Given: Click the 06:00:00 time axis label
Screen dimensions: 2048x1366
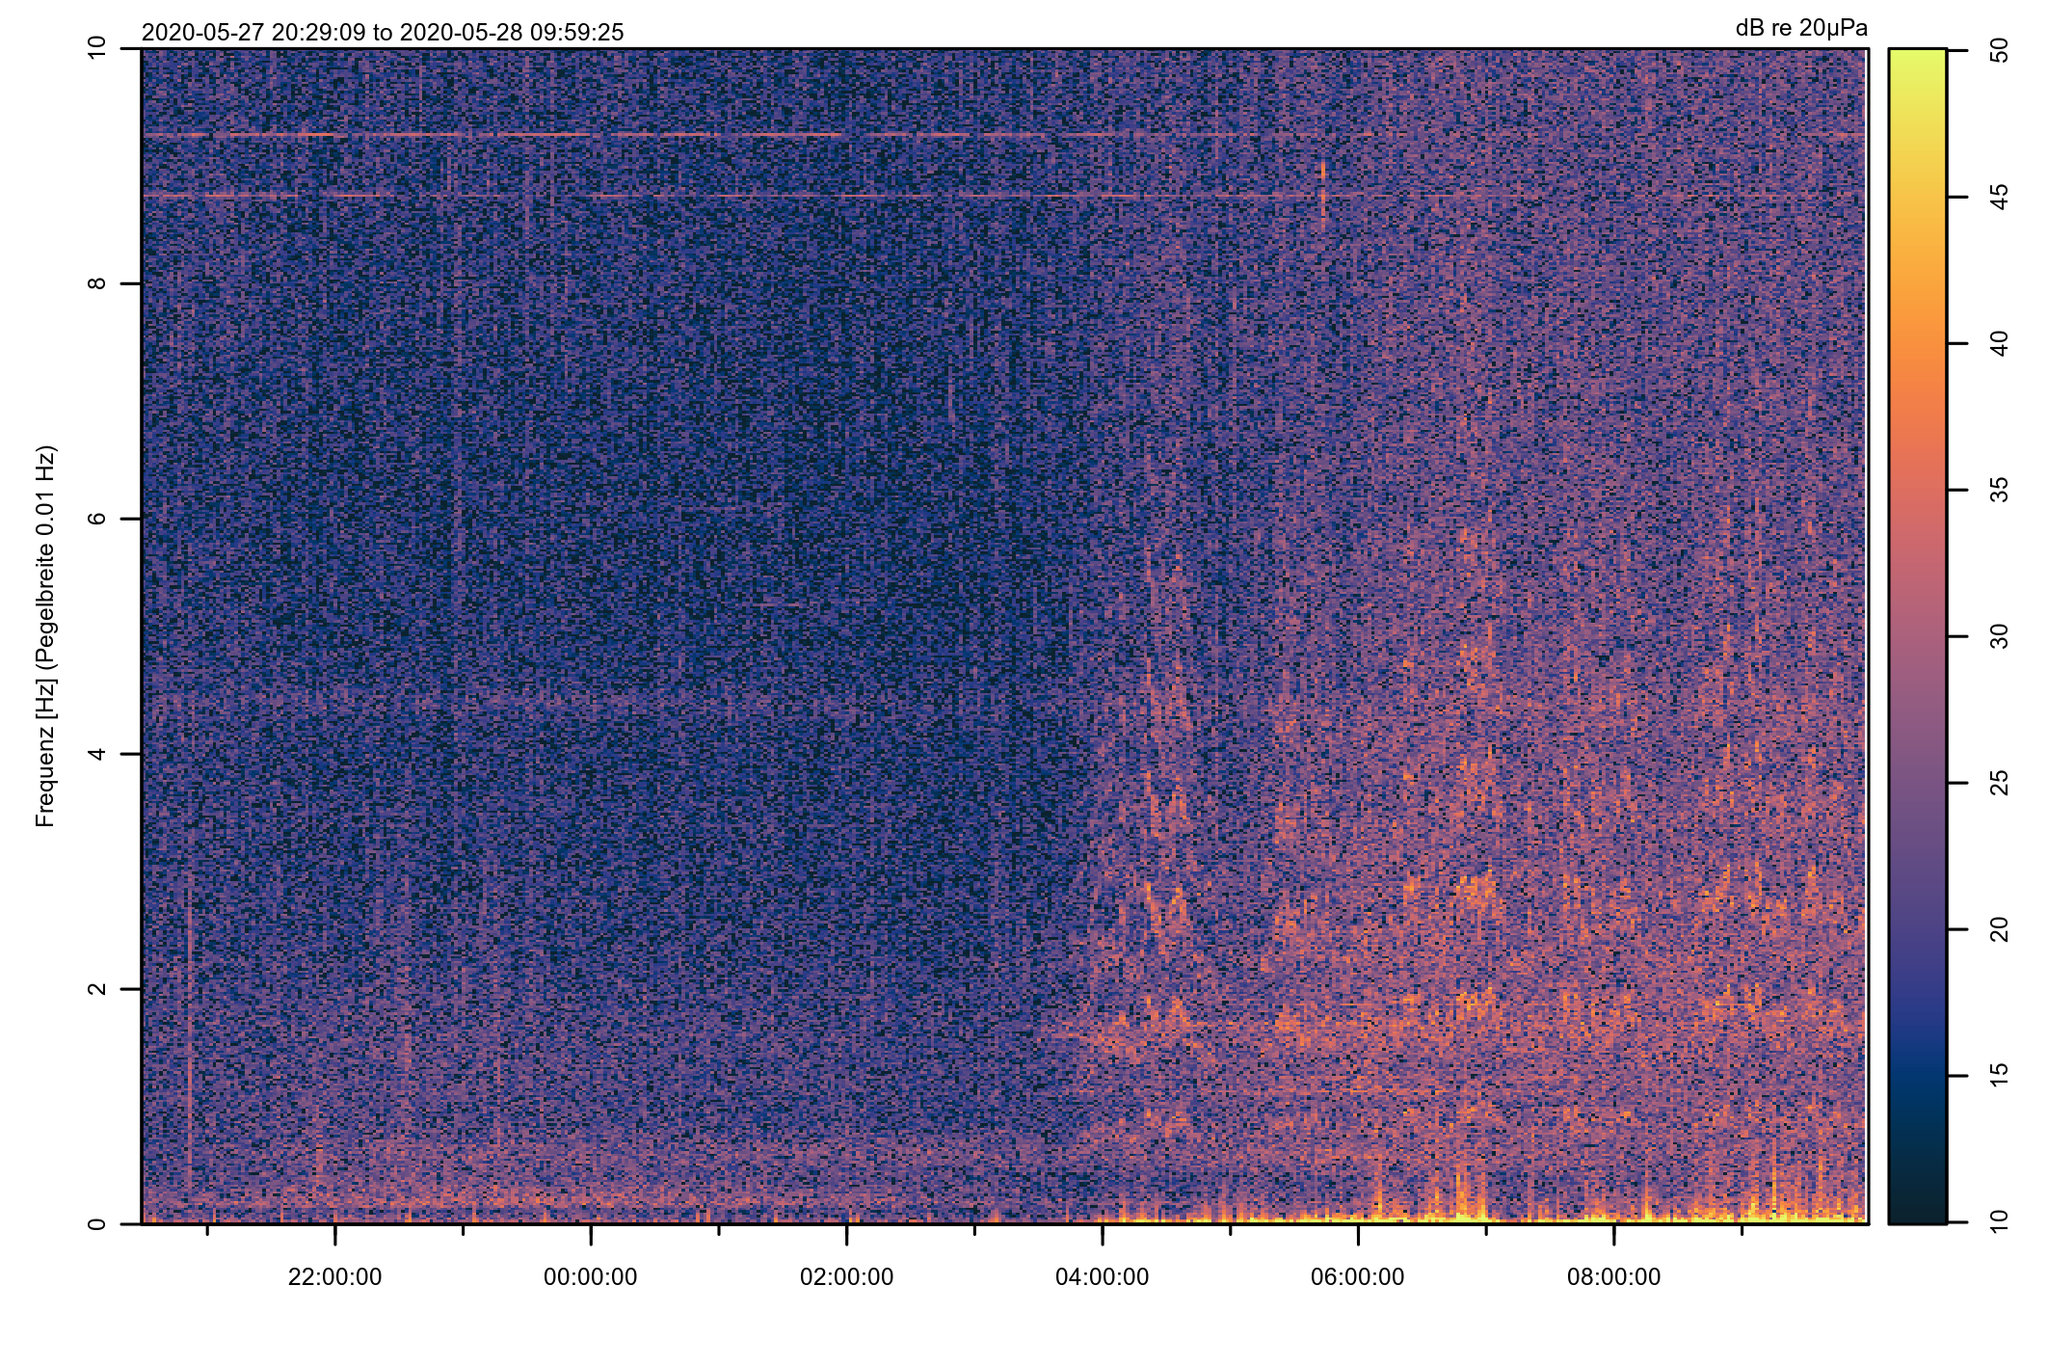Looking at the screenshot, I should 1358,1277.
